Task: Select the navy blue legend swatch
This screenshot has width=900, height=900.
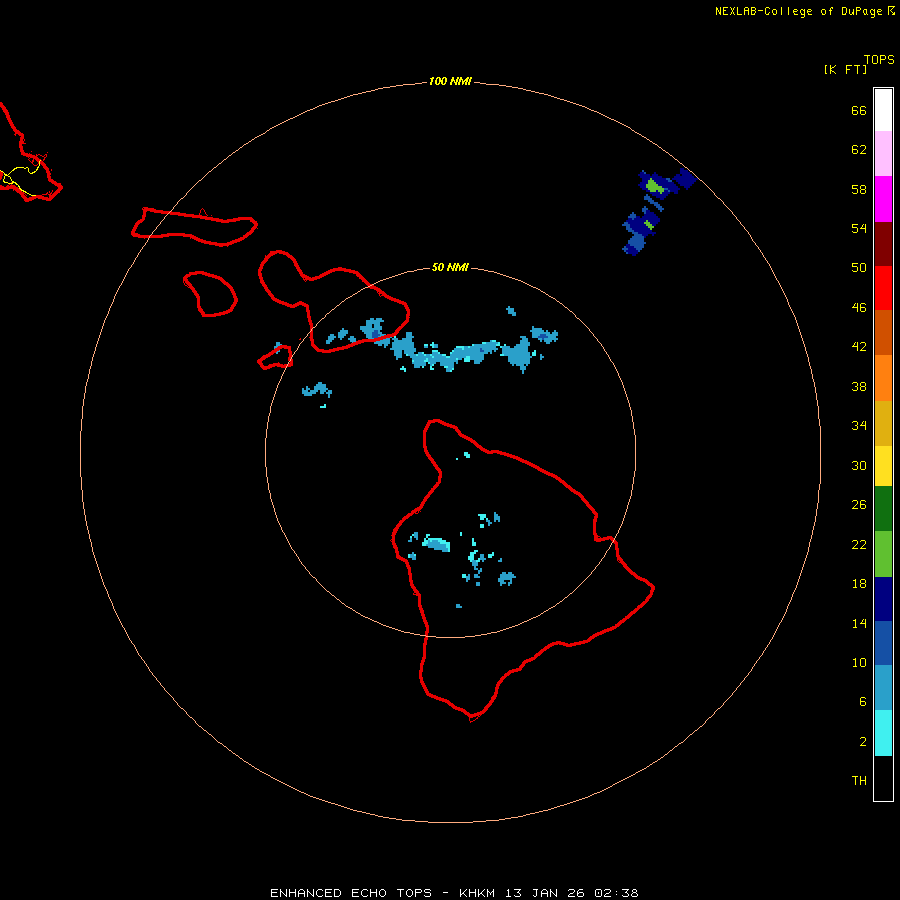Action: click(883, 599)
